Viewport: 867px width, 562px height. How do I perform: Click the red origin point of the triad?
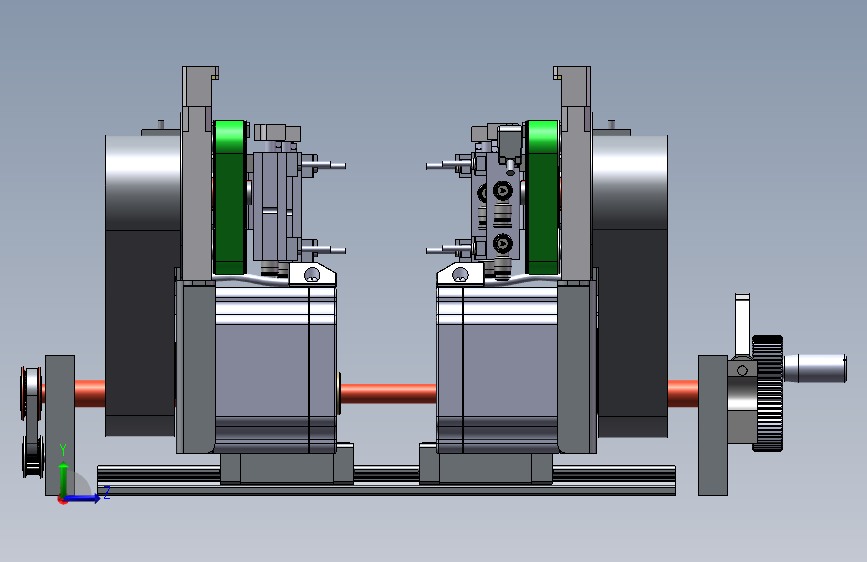click(62, 500)
